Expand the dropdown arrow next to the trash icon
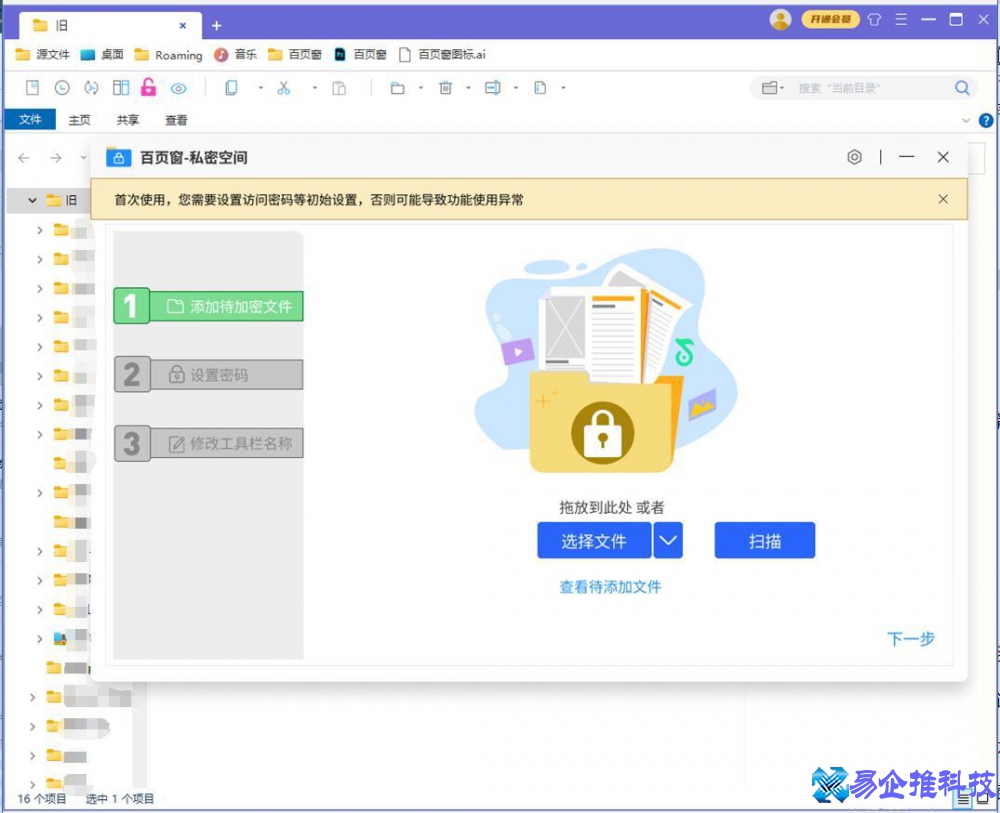This screenshot has width=1000, height=813. (x=468, y=88)
